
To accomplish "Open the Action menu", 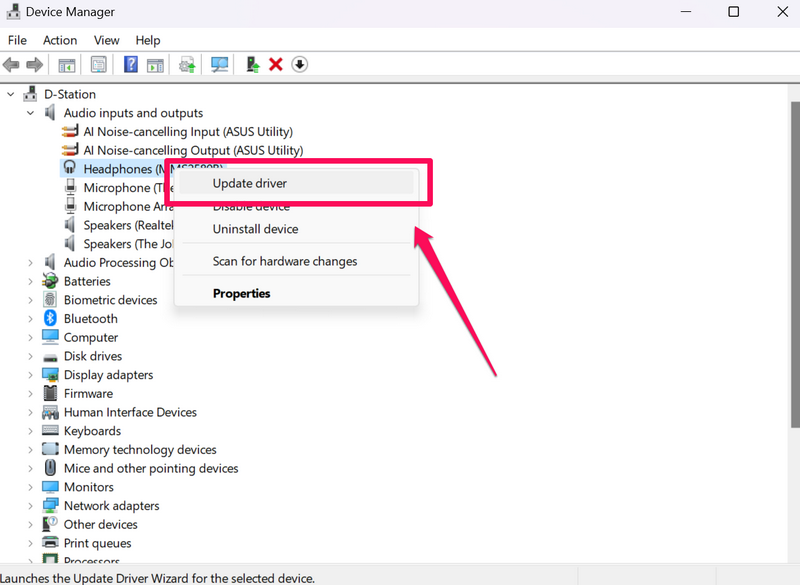I will (60, 40).
